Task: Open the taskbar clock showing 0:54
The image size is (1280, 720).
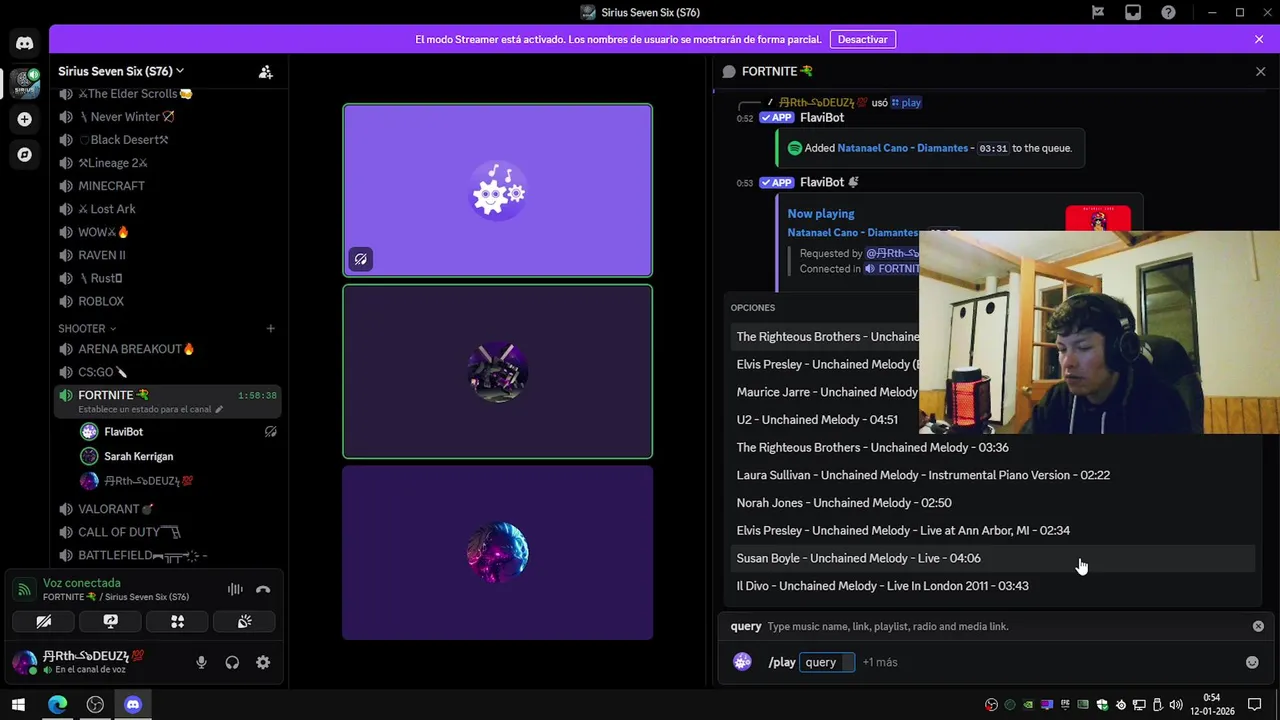Action: pos(1211,704)
